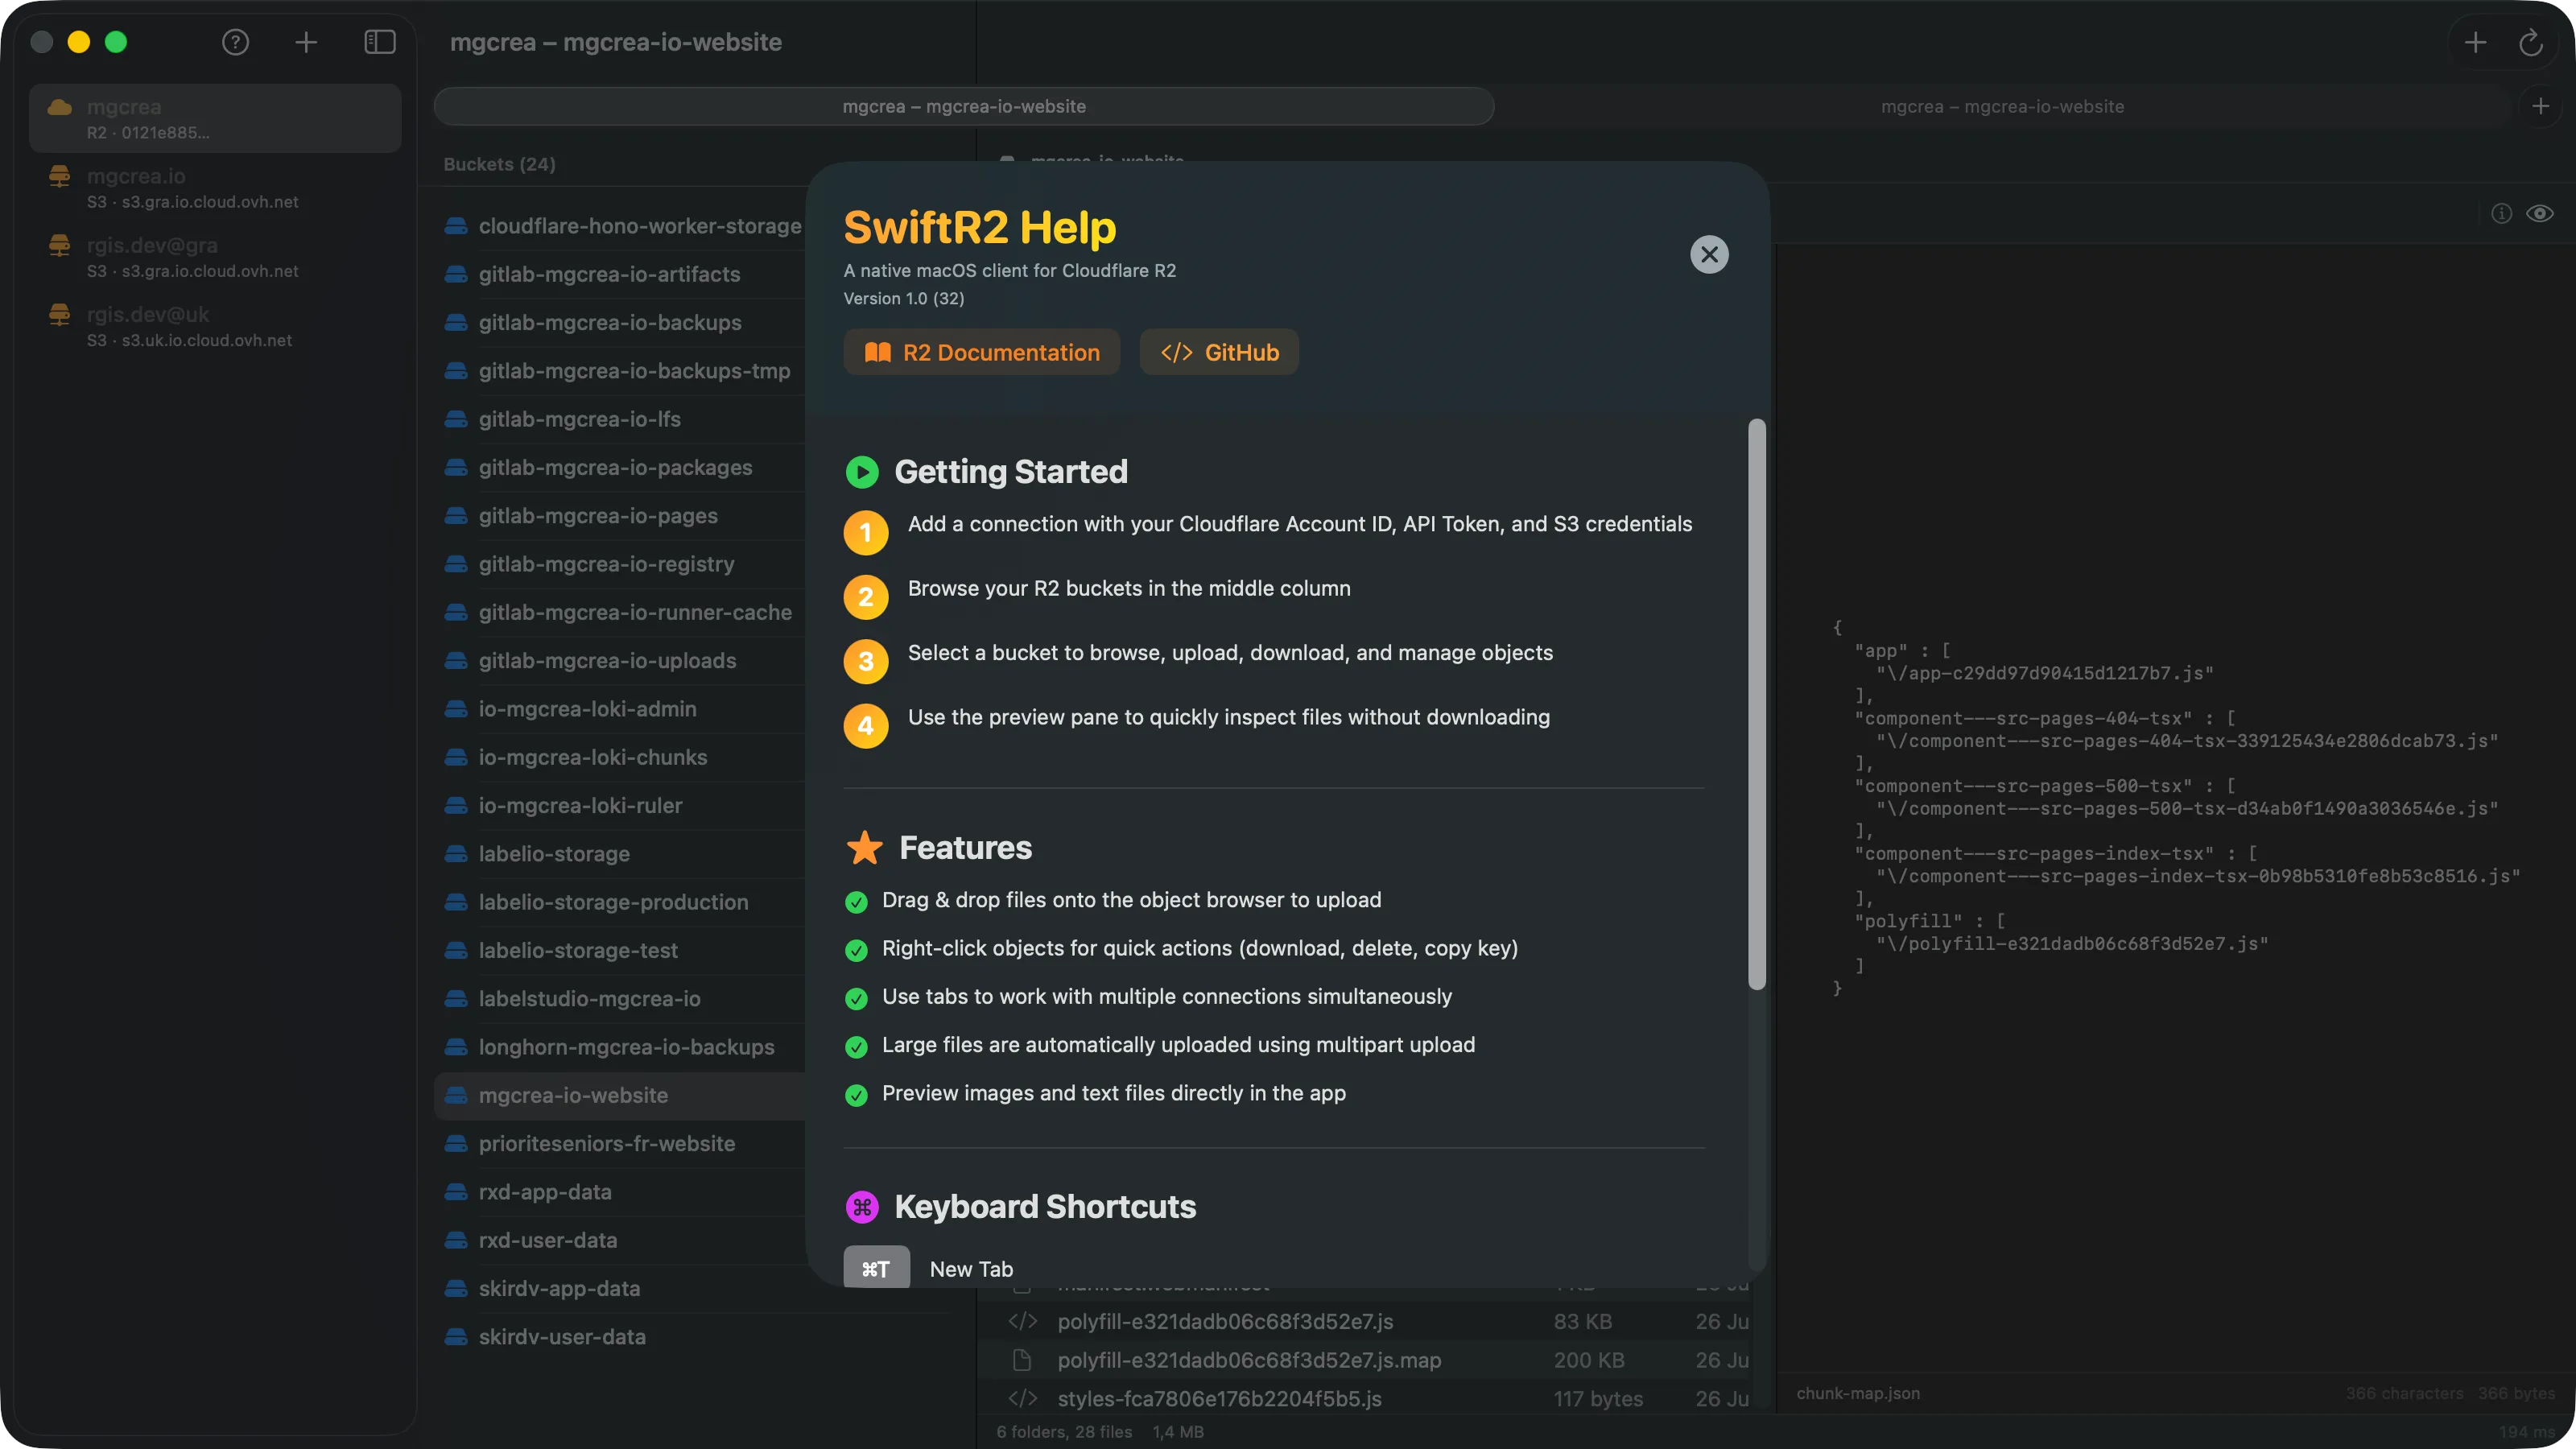Click the file info icon
Screen dimensions: 2576x1449
click(x=2501, y=213)
